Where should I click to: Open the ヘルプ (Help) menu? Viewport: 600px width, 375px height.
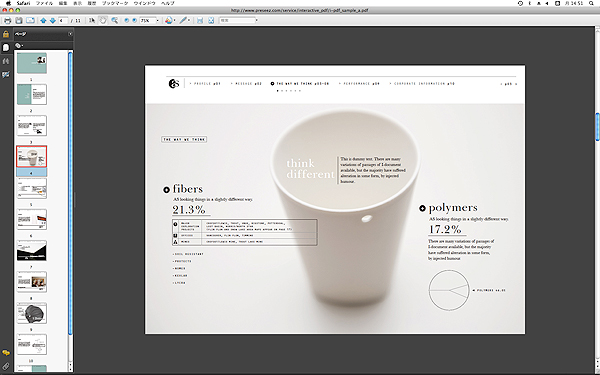(167, 3)
